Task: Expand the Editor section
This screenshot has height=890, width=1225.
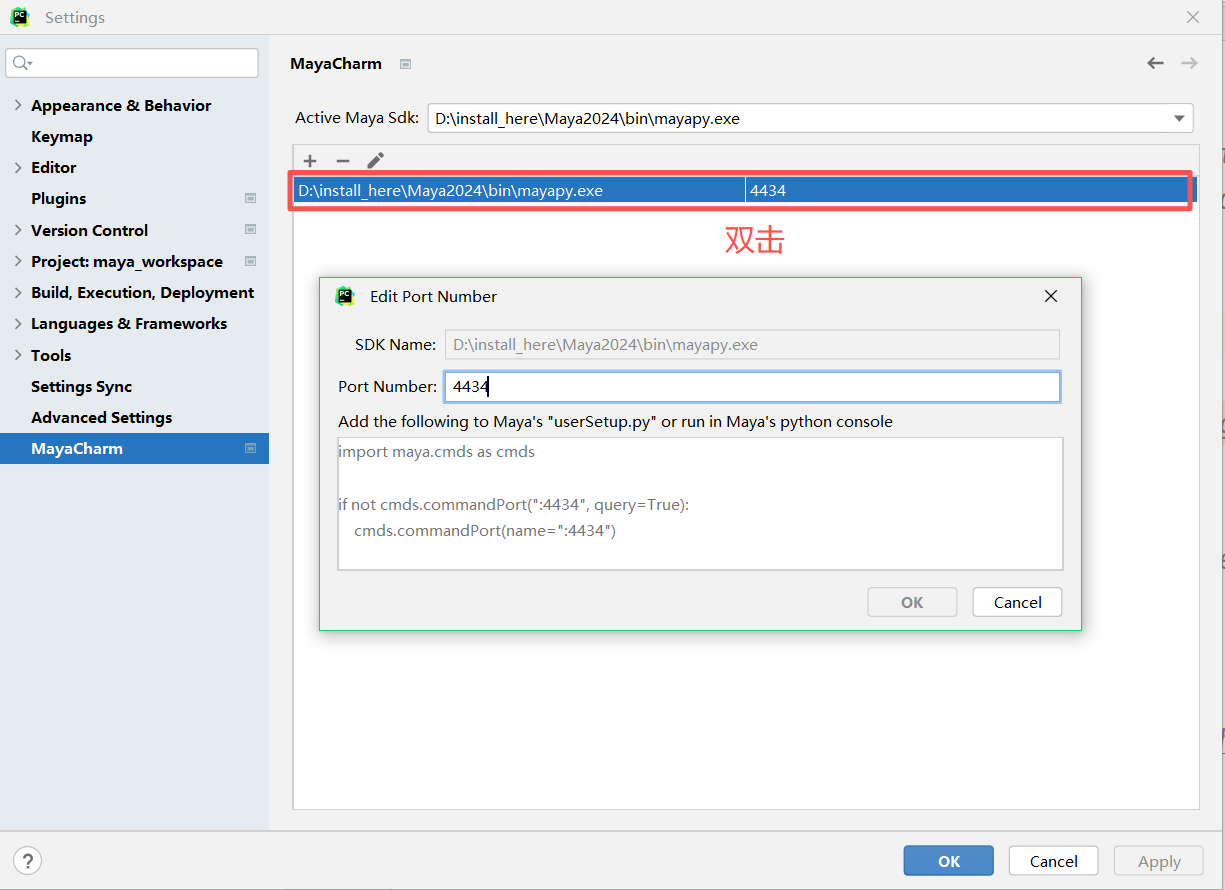Action: [18, 167]
